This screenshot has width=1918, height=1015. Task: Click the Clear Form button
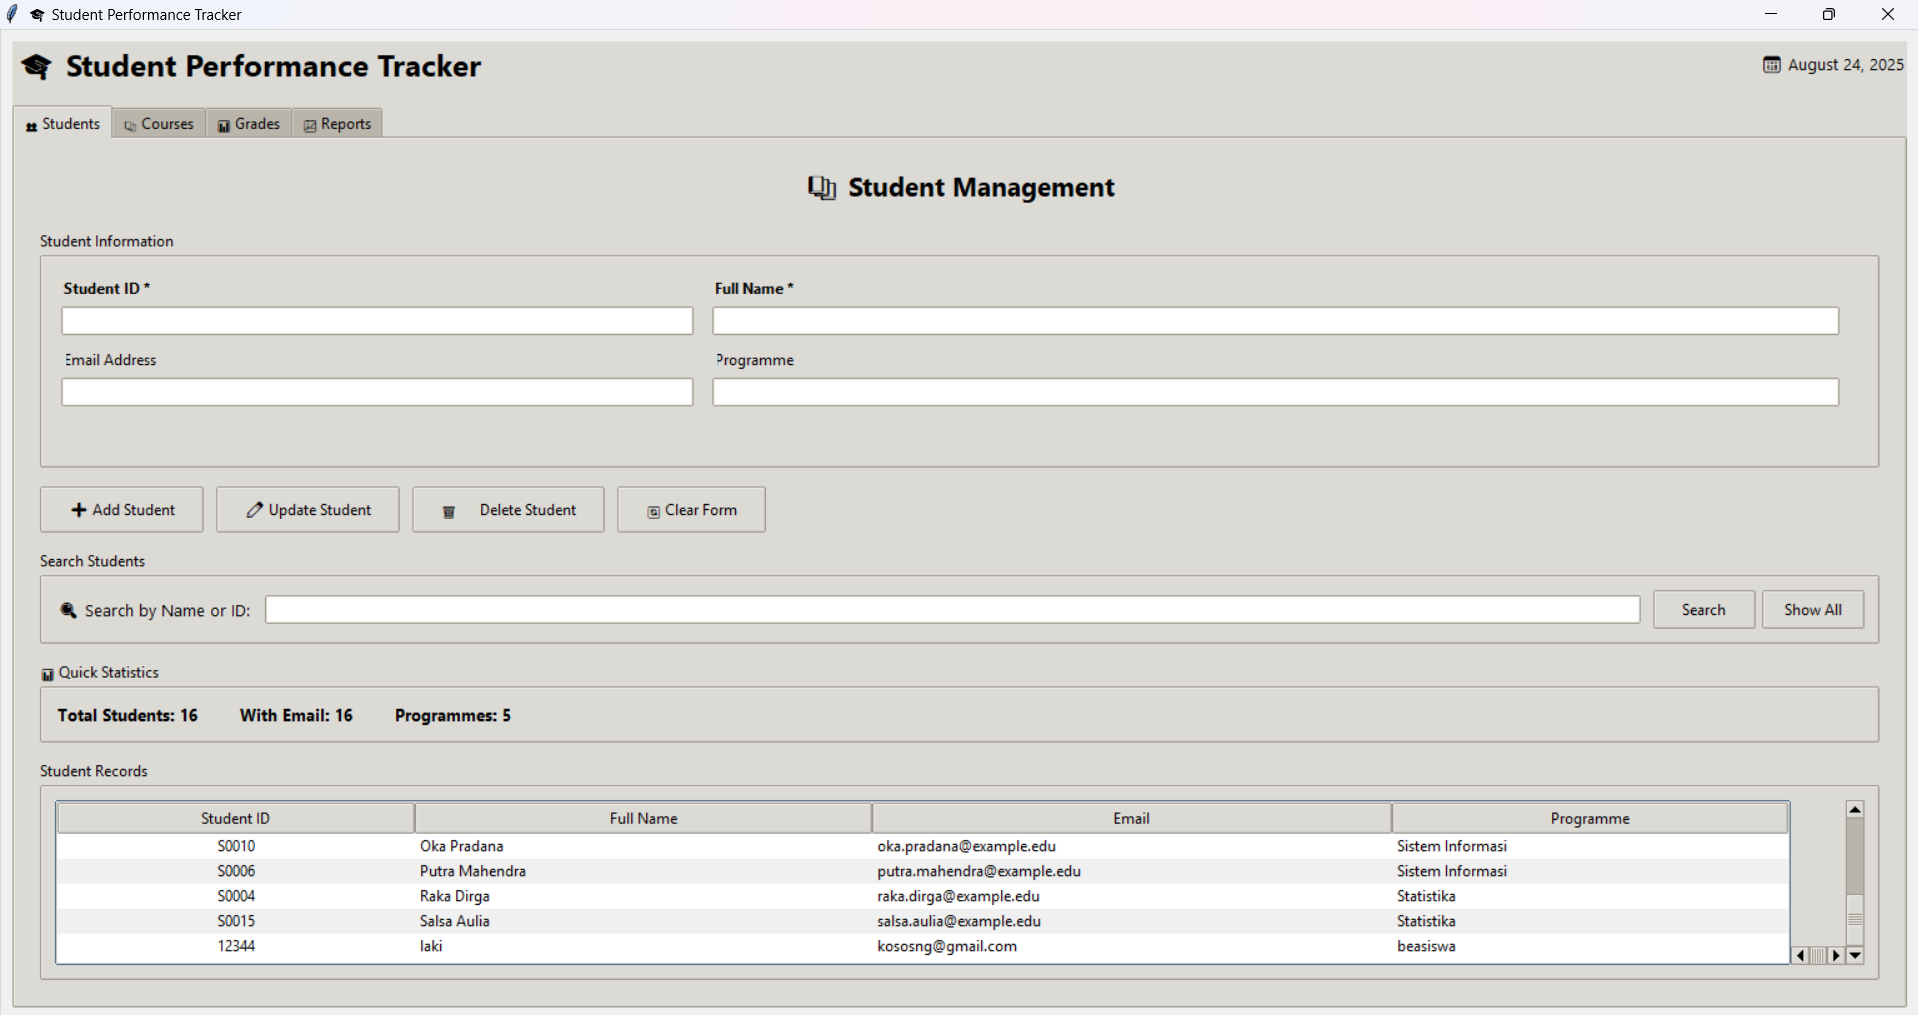click(690, 509)
